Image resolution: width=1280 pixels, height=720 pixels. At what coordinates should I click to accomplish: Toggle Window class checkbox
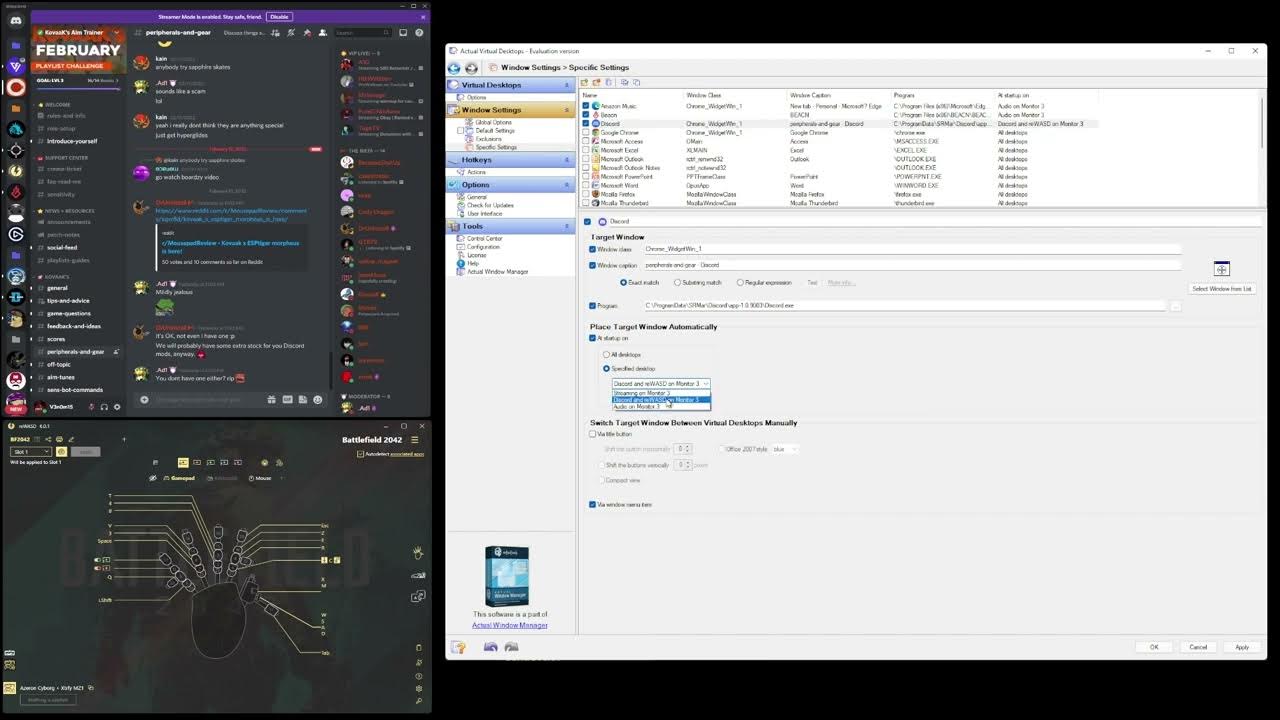[592, 249]
